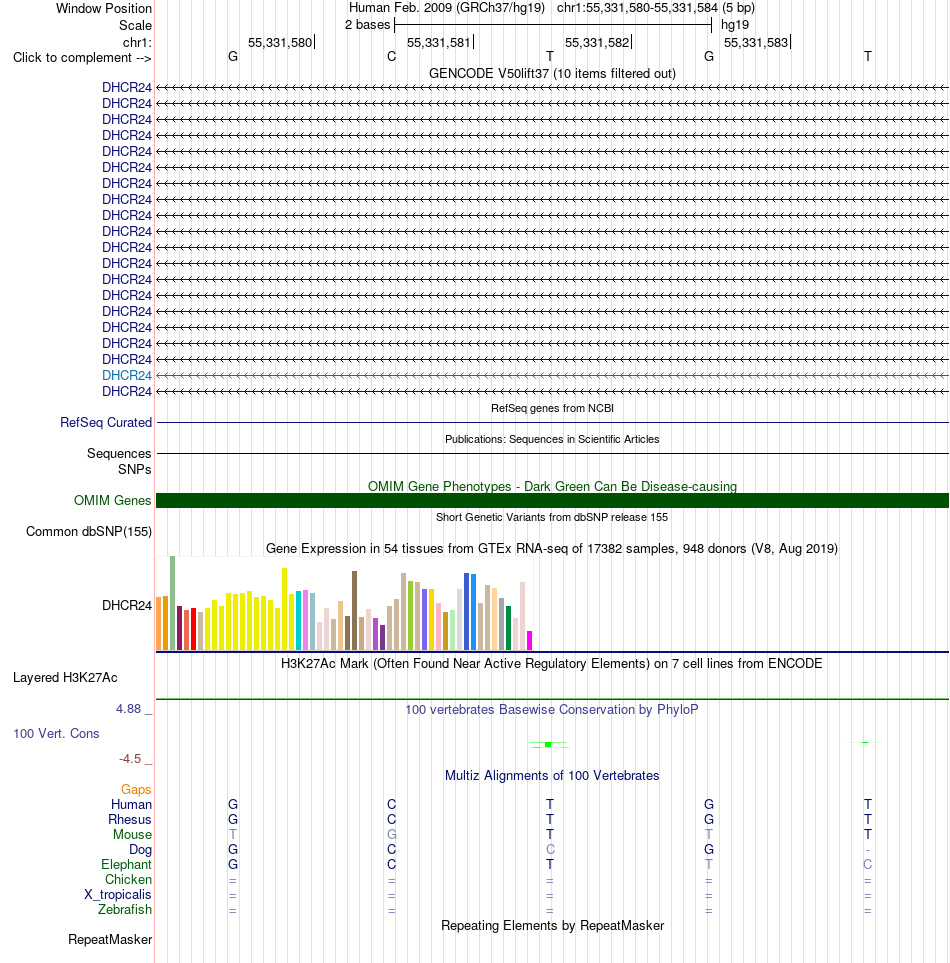950x963 pixels.
Task: Click position label 55,331,581 on the ruler
Action: coord(438,42)
